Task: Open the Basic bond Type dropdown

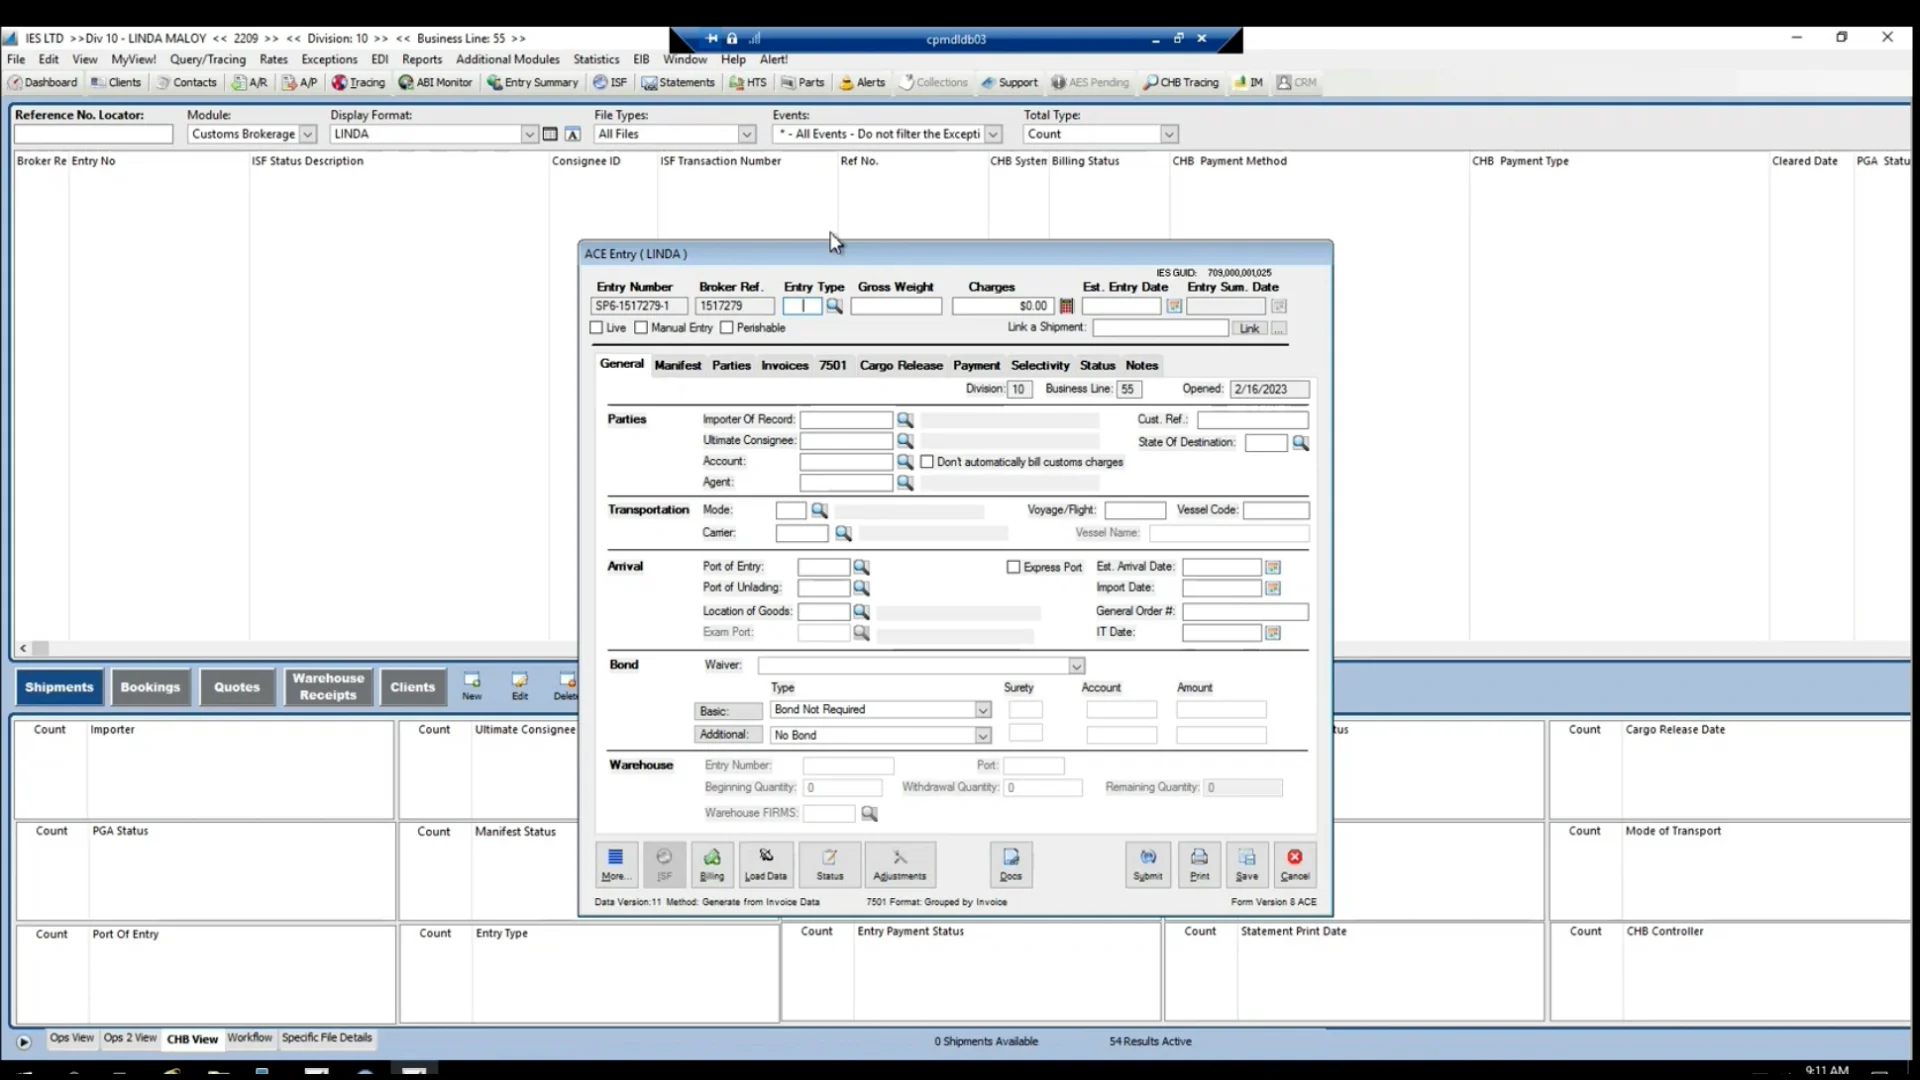Action: pos(983,710)
